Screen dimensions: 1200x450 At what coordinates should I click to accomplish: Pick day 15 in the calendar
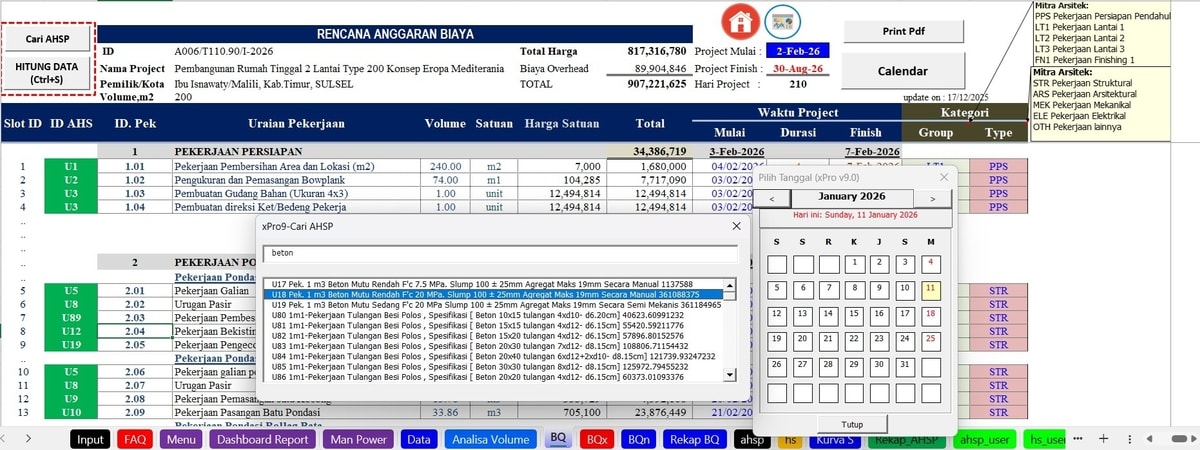coord(853,315)
